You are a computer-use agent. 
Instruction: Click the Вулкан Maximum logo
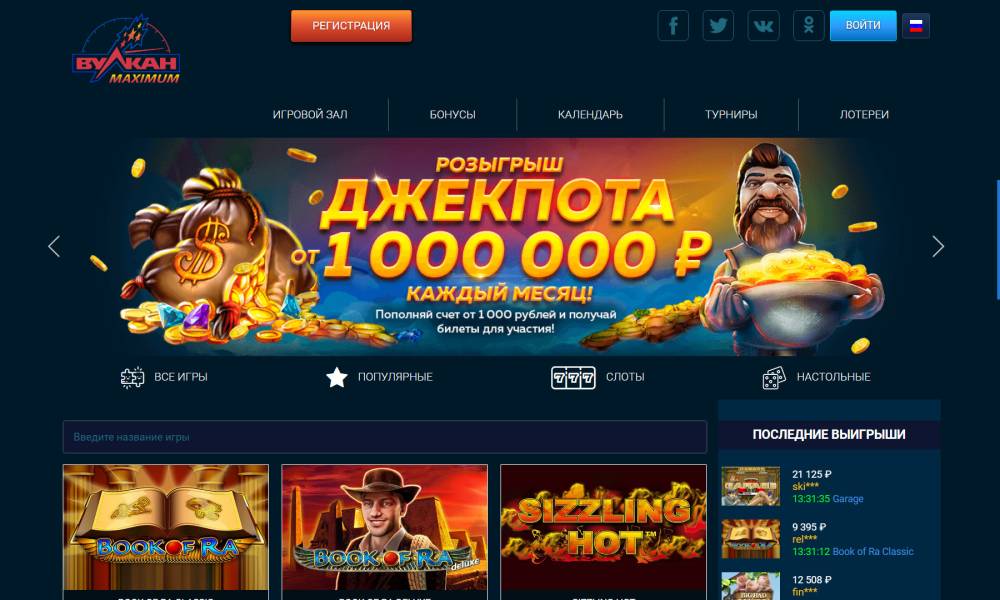(126, 50)
